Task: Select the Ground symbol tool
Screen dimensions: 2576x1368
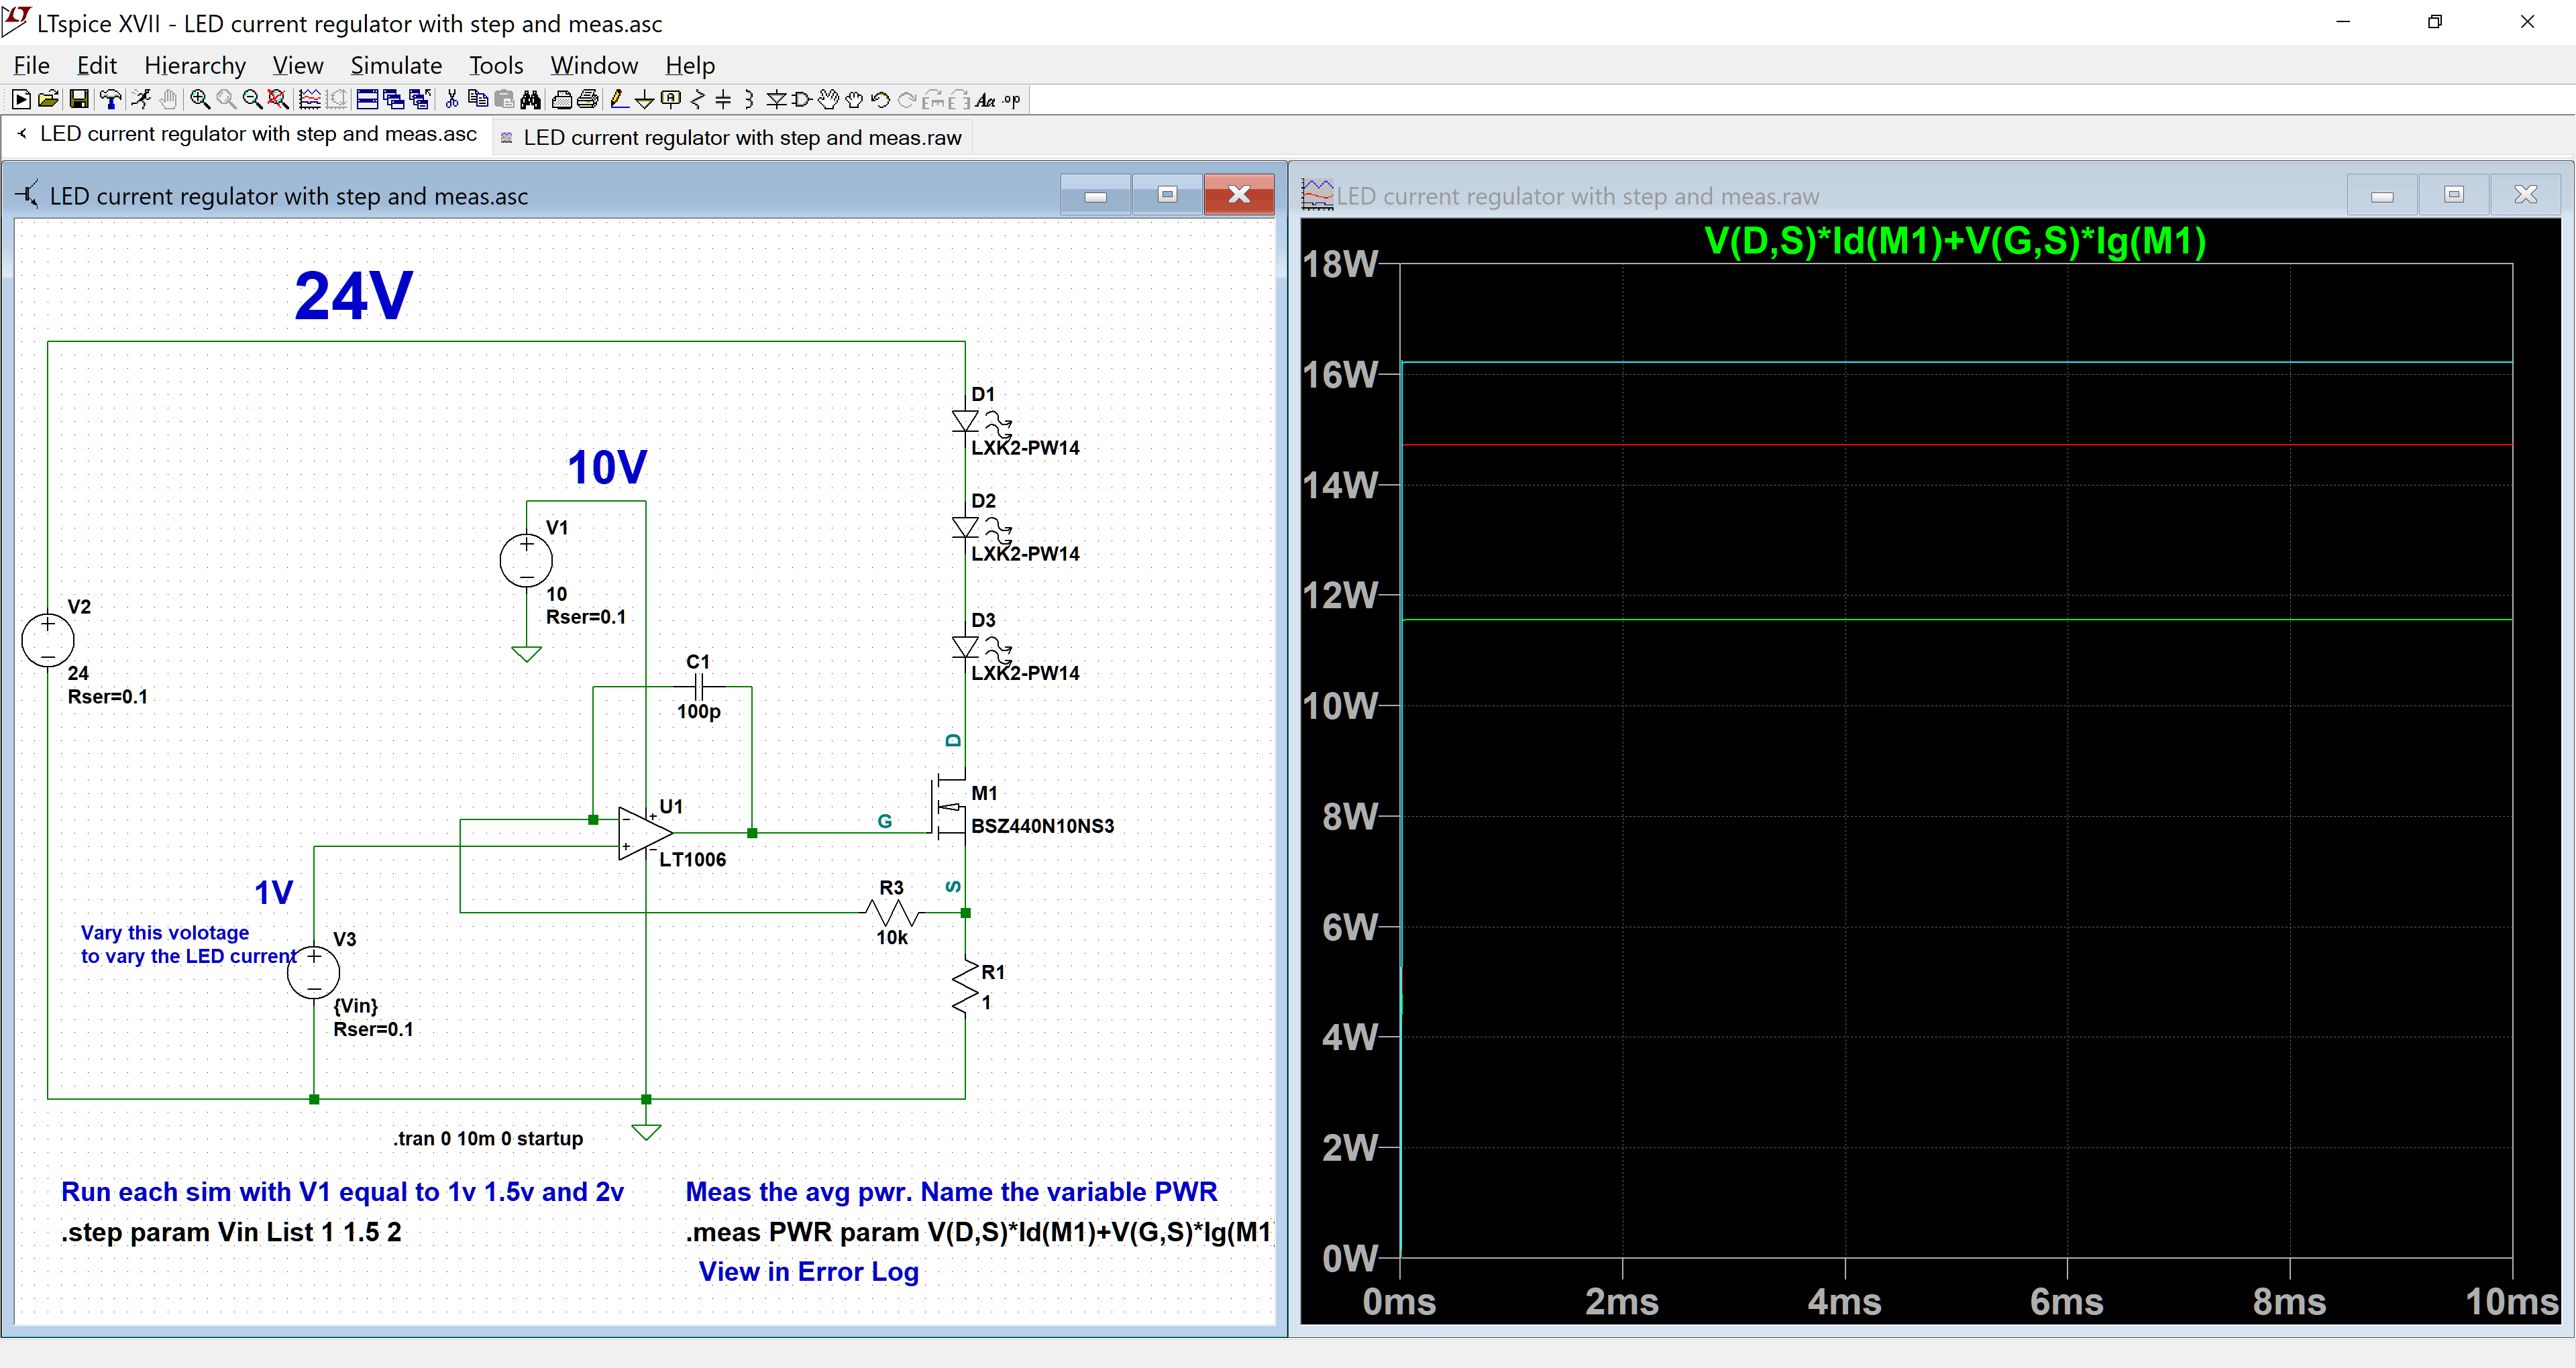Action: coord(645,100)
